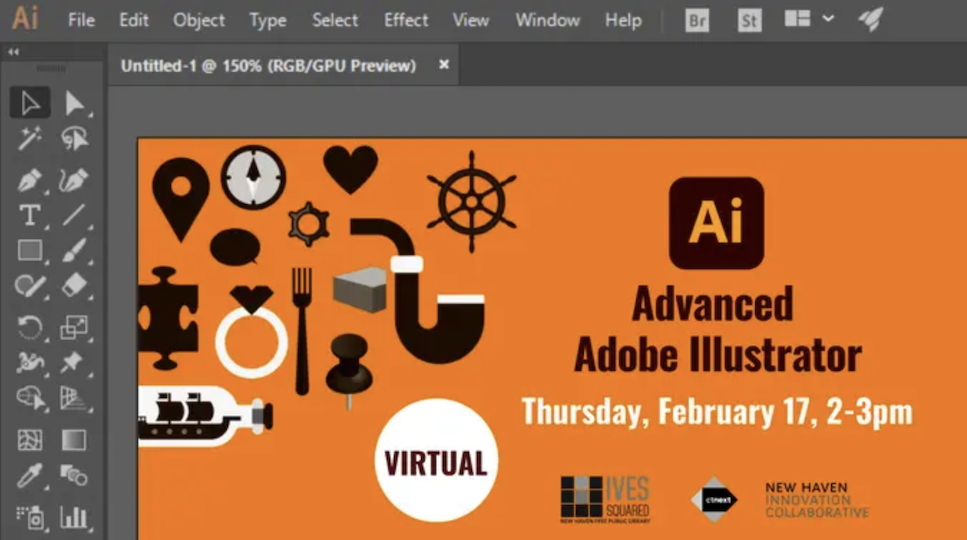Select the Scale tool

click(x=74, y=327)
